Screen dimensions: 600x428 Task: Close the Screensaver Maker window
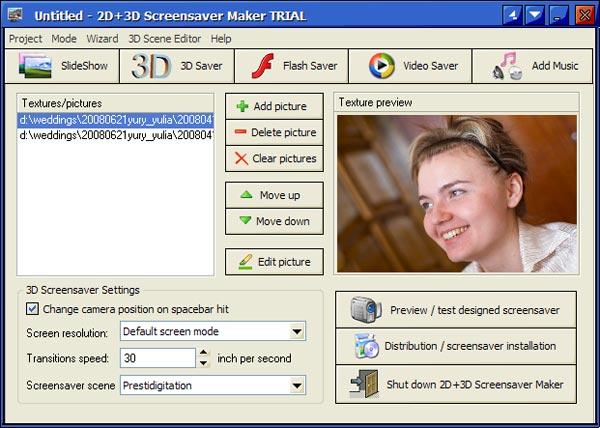point(585,15)
